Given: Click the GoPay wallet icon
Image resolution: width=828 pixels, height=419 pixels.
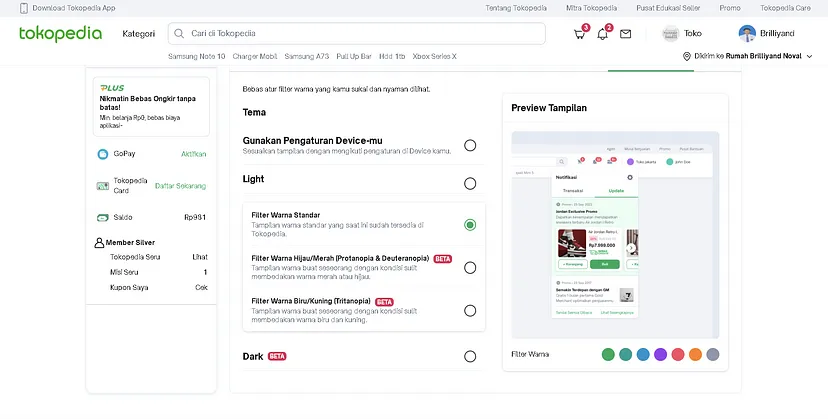Looking at the screenshot, I should [102, 154].
